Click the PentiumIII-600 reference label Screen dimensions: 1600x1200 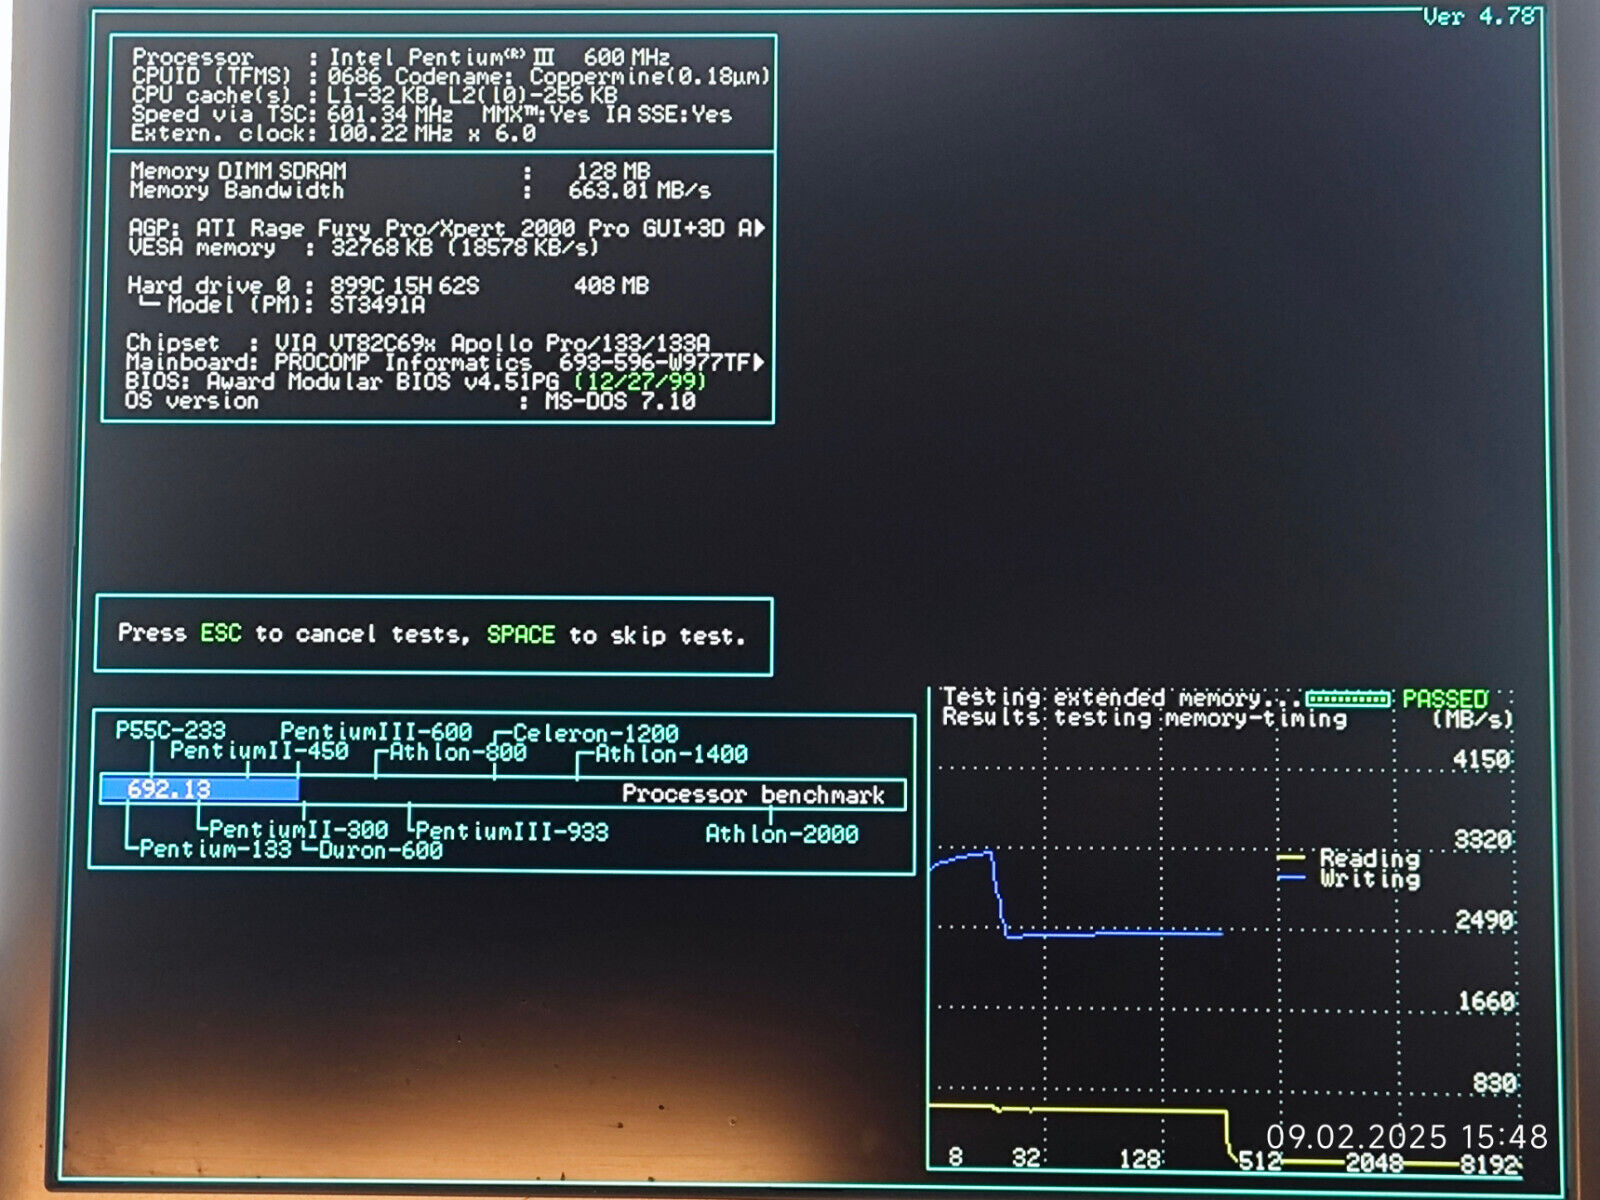[376, 731]
